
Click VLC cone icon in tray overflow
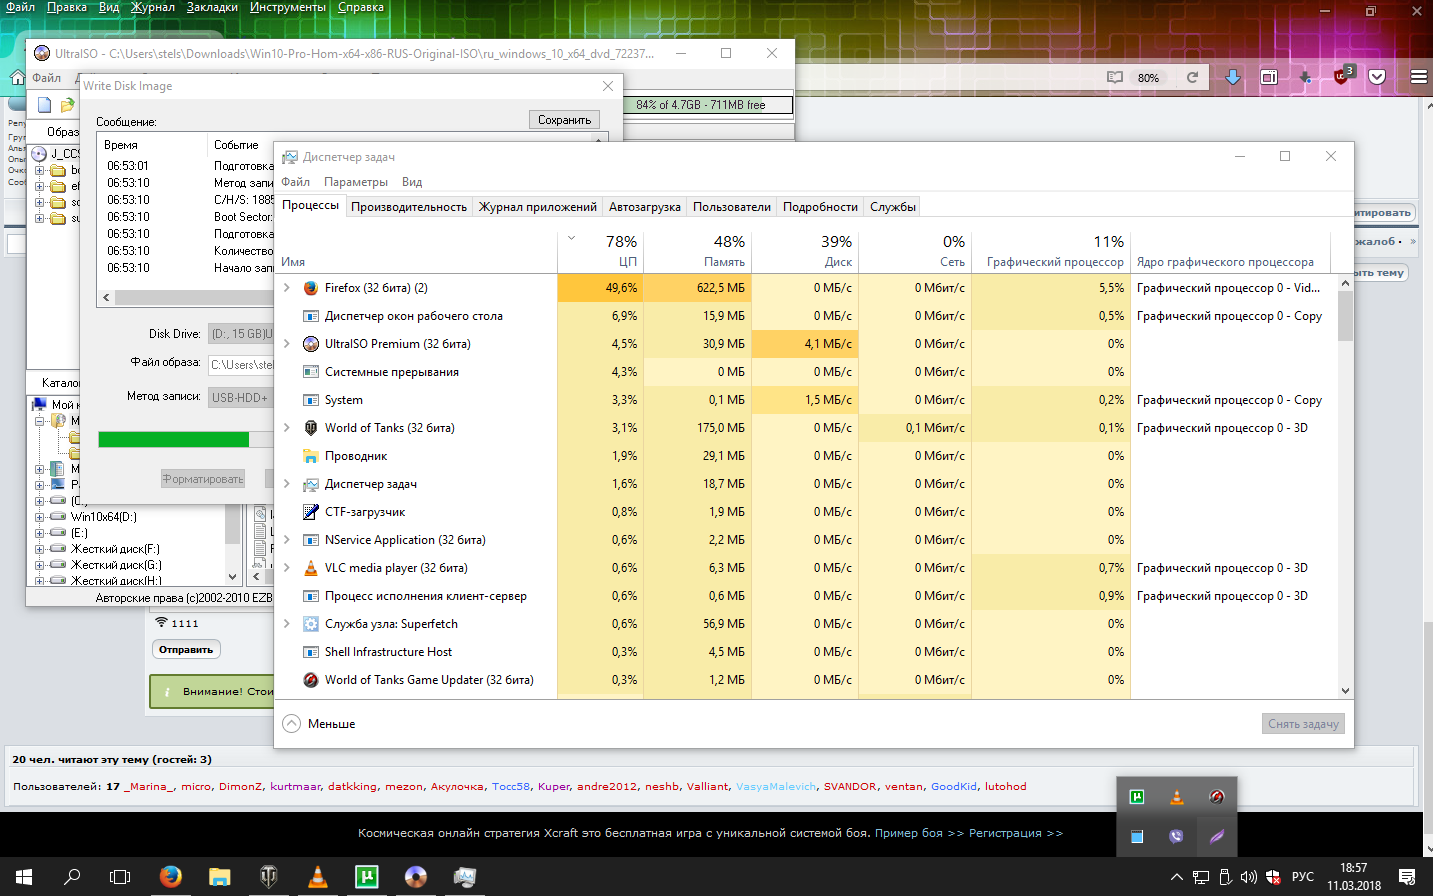point(1177,797)
